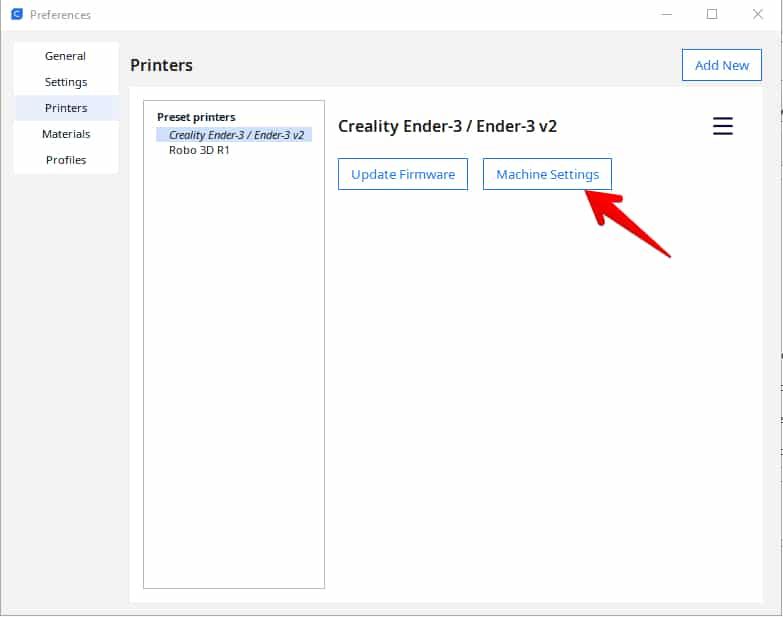The height and width of the screenshot is (617, 783).
Task: Maximize the Preferences window
Action: (712, 15)
